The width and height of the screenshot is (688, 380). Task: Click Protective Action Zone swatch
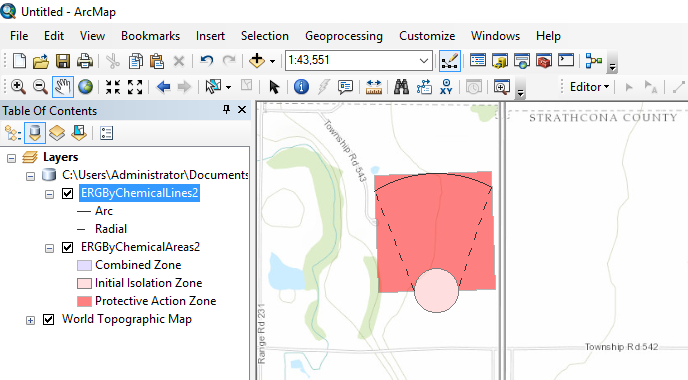84,301
